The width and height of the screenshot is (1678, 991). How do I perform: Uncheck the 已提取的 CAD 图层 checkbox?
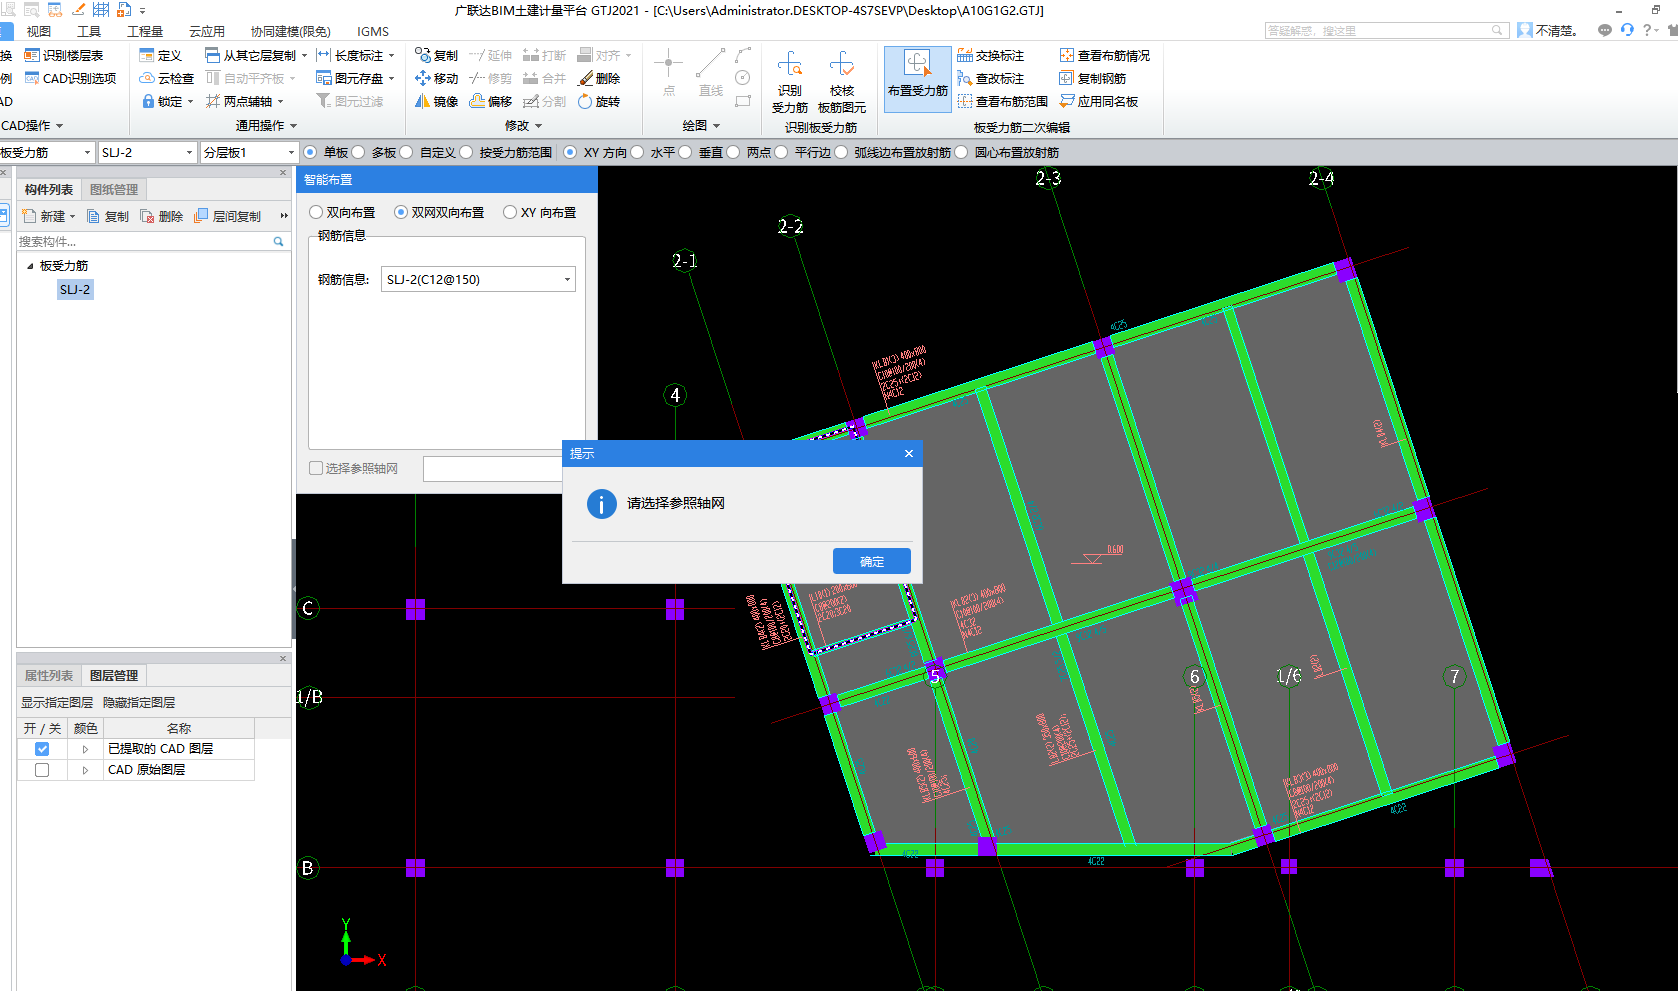coord(42,748)
